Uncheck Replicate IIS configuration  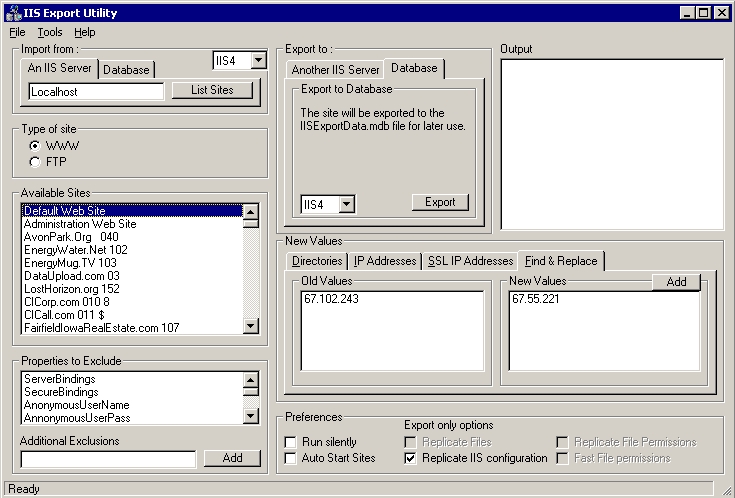(x=410, y=458)
